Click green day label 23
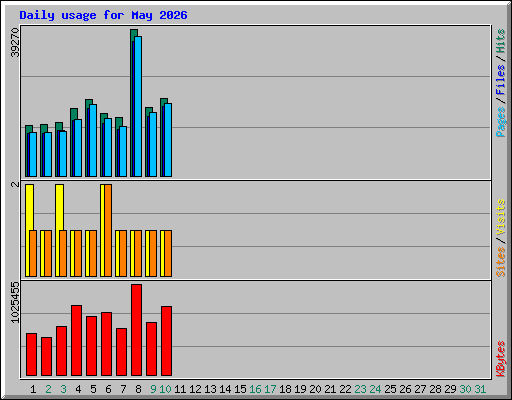The height and width of the screenshot is (400, 512). pyautogui.click(x=360, y=389)
